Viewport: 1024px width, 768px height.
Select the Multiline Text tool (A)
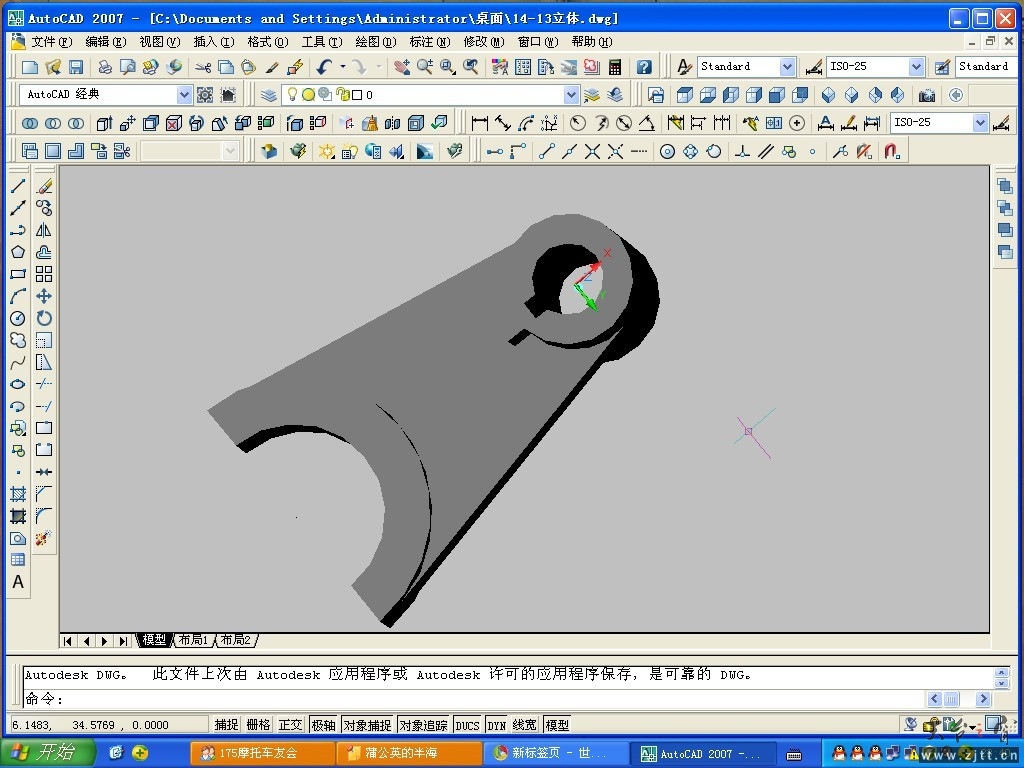[18, 582]
